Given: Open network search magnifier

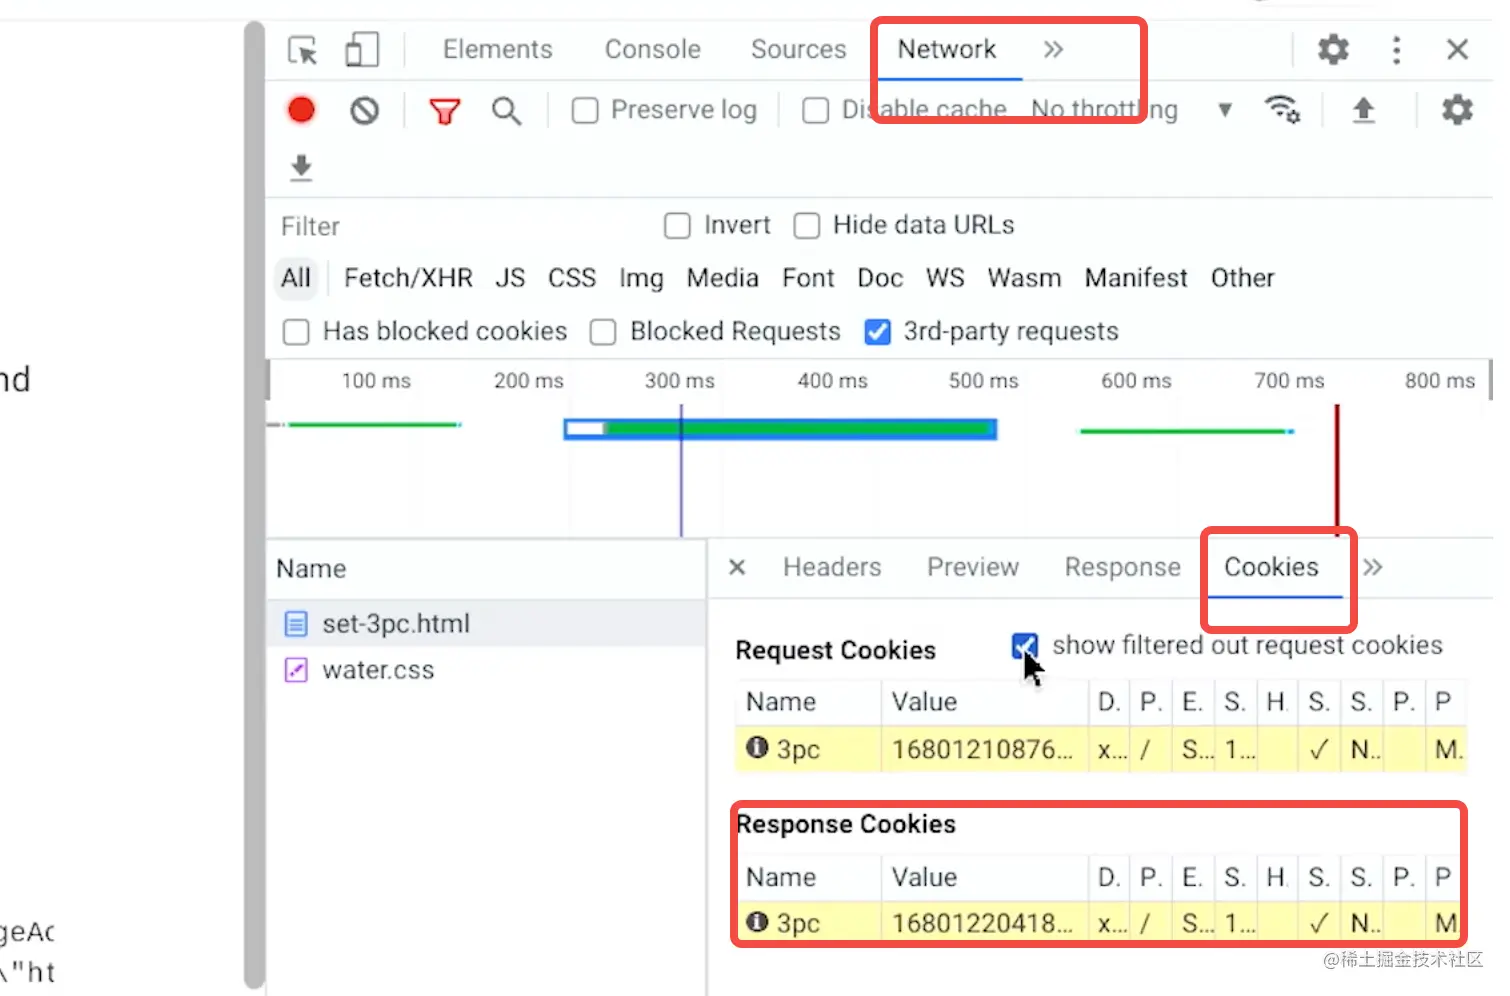Looking at the screenshot, I should pos(507,111).
